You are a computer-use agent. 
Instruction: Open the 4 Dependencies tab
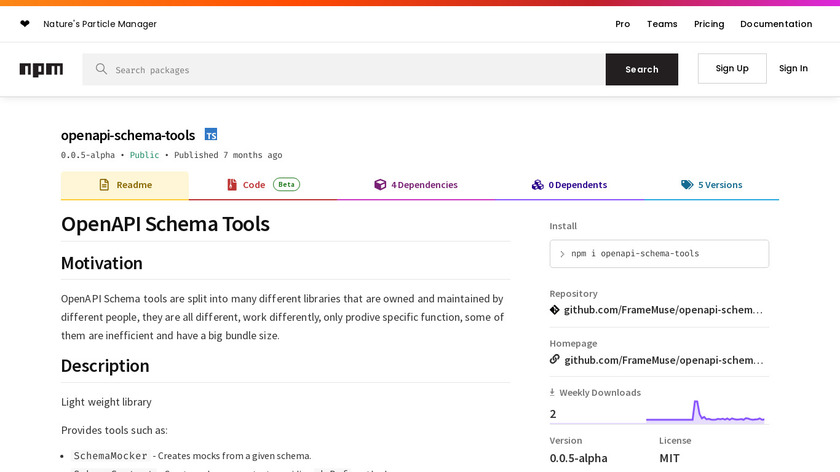point(416,185)
